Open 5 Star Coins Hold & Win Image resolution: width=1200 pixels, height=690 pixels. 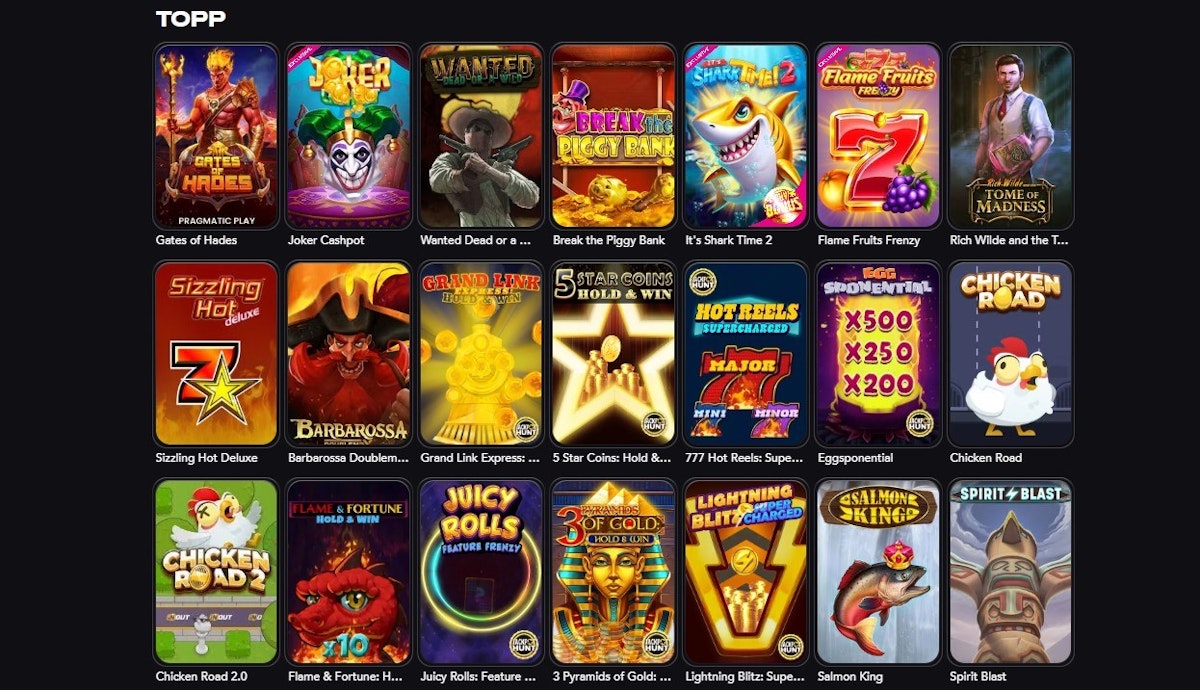pos(613,354)
